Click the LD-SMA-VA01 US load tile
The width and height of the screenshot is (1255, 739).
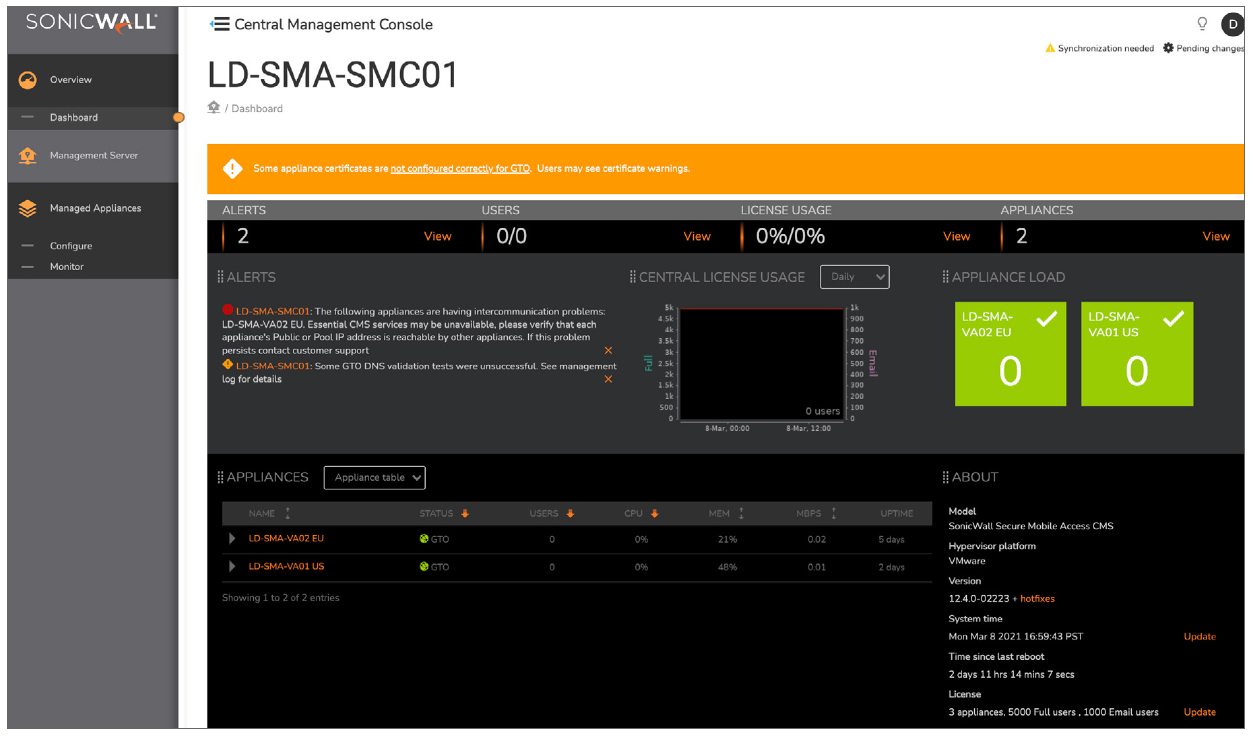pos(1137,354)
